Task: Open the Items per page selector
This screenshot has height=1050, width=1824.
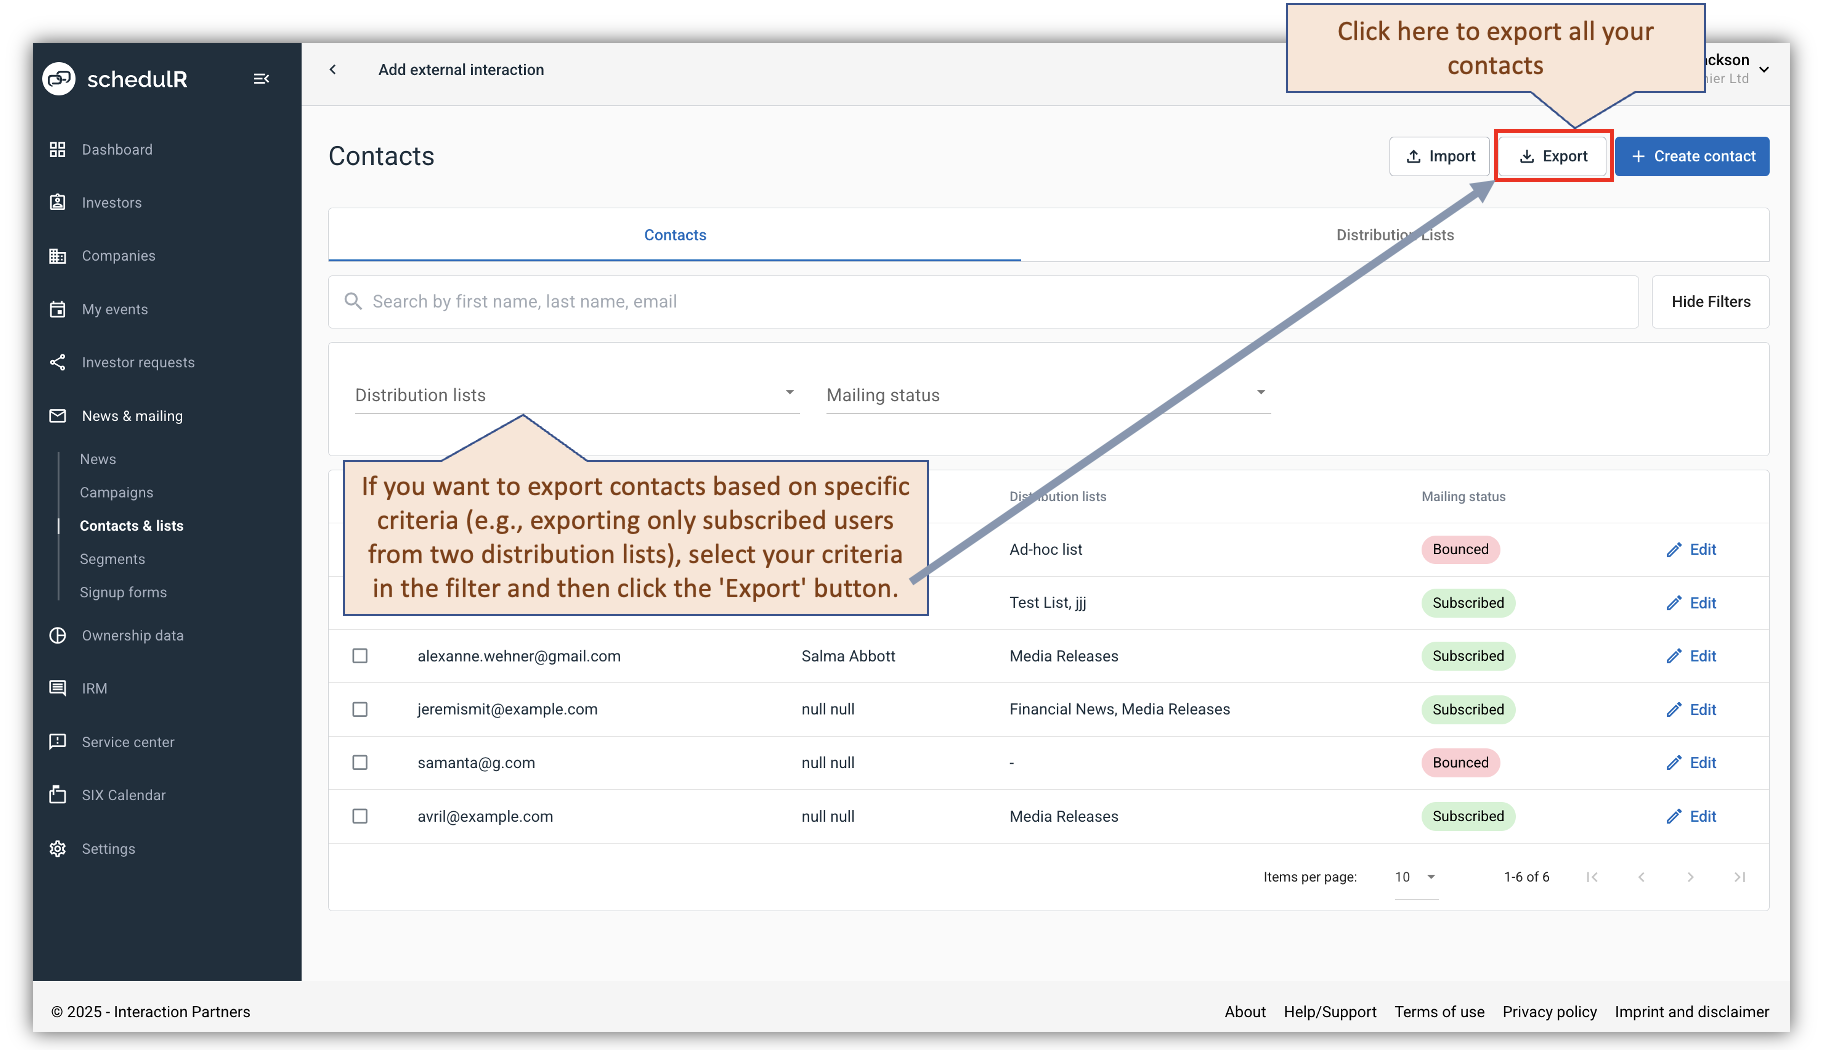Action: [x=1415, y=877]
